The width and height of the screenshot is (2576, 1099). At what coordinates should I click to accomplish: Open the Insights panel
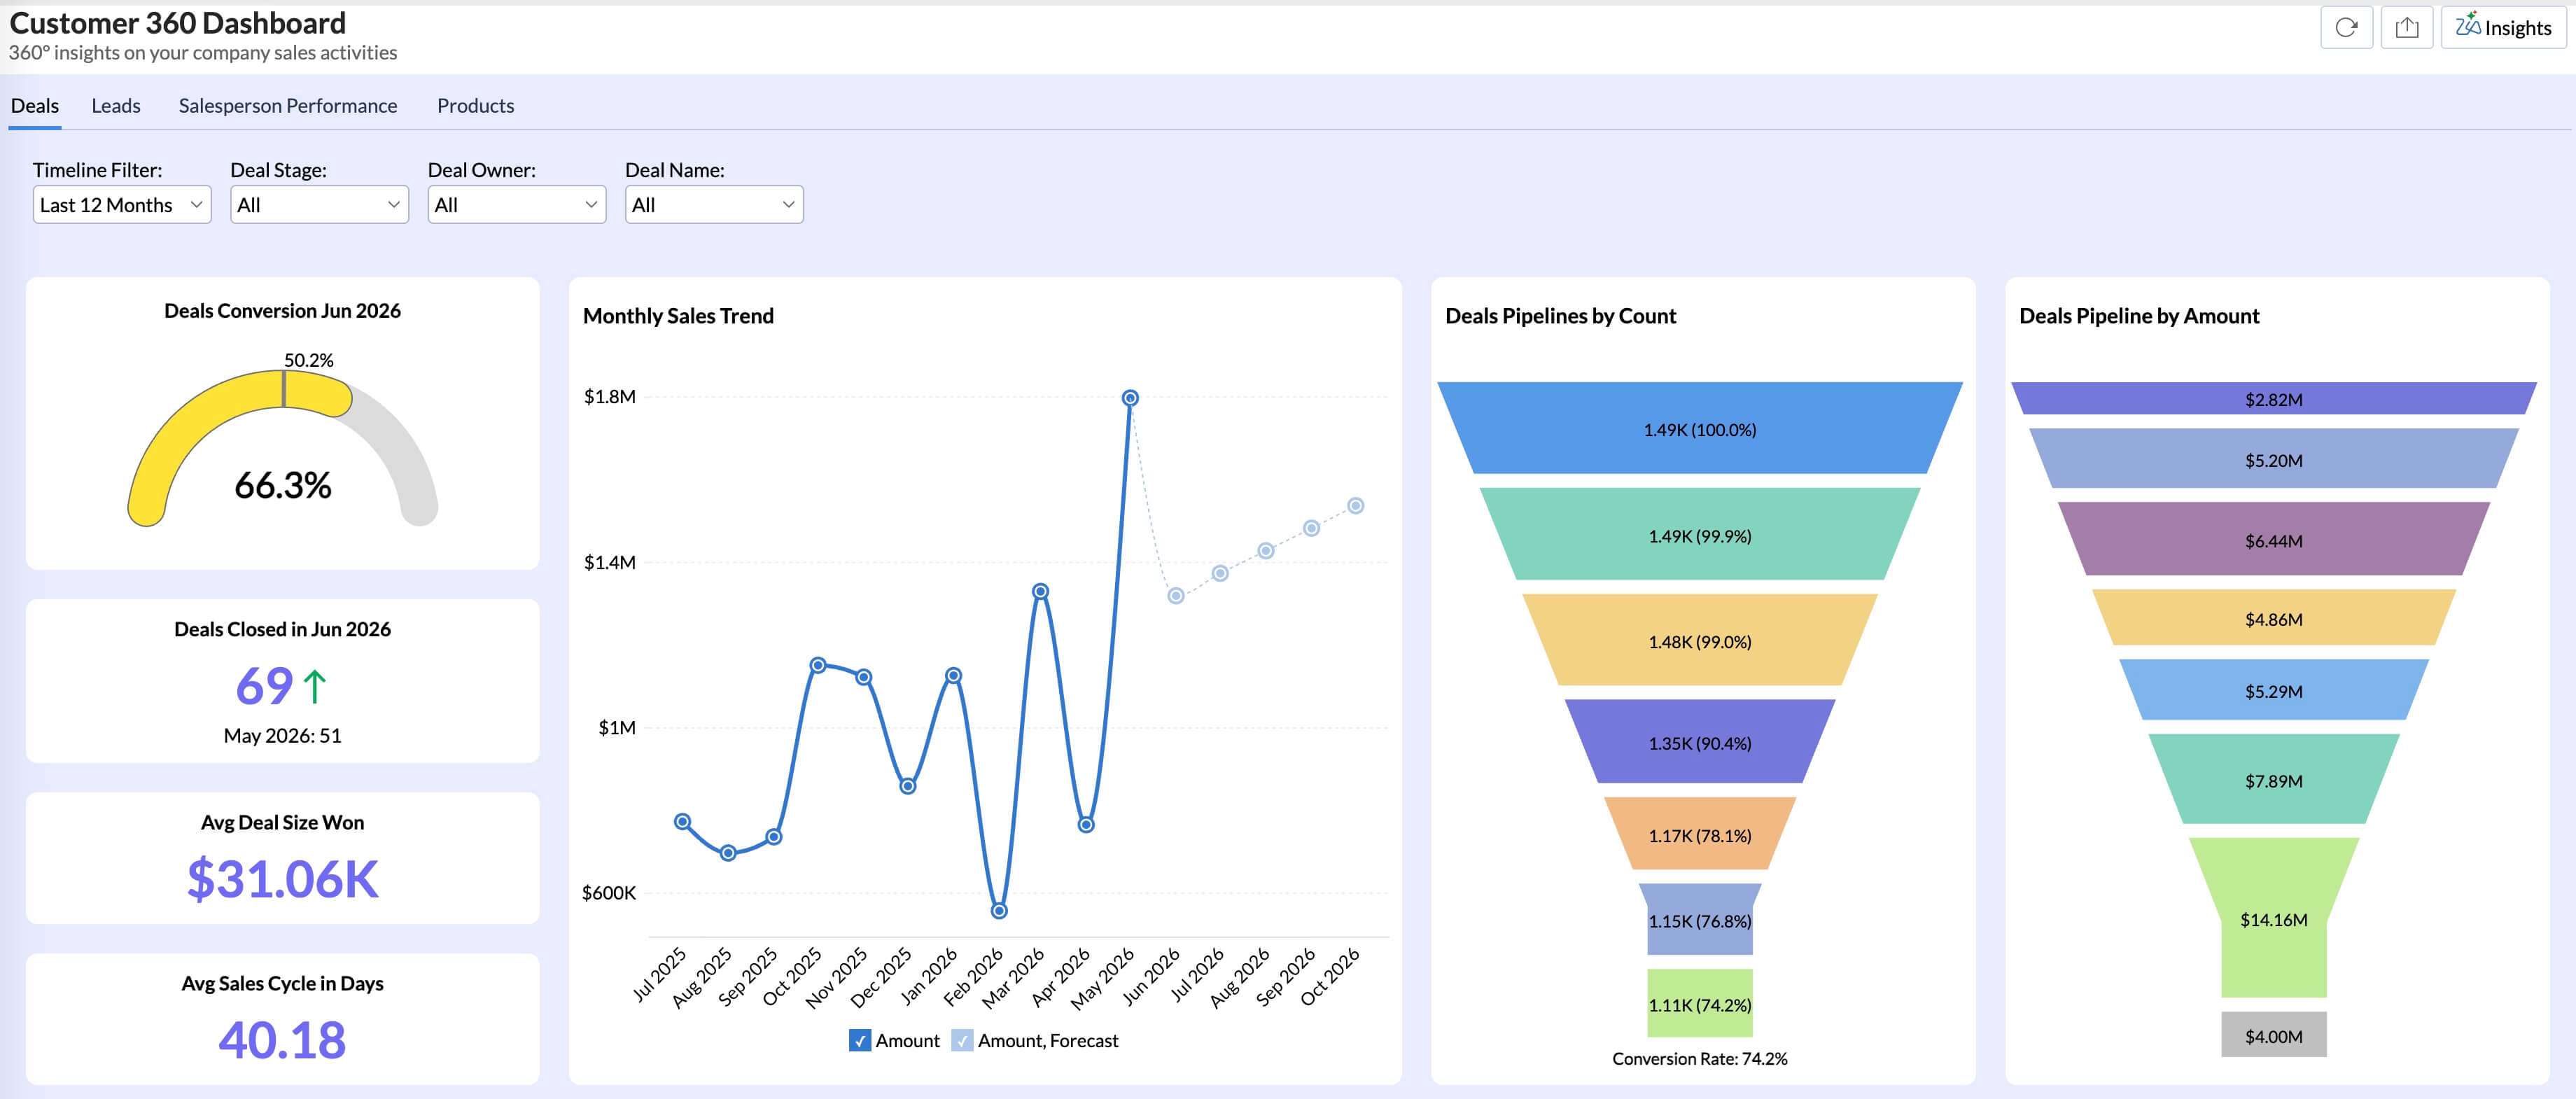[2503, 27]
